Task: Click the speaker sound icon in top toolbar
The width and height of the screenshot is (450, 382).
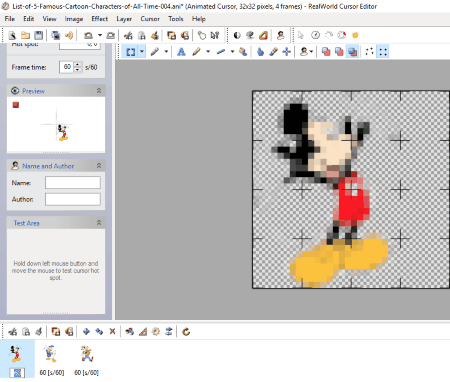Action: (69, 35)
